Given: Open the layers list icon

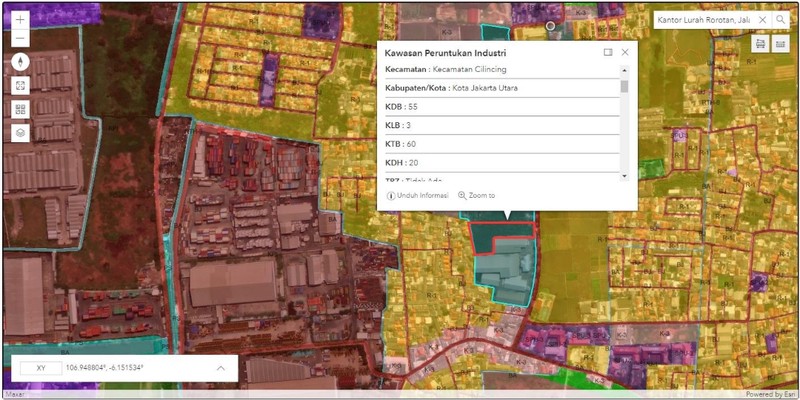Looking at the screenshot, I should tap(21, 132).
